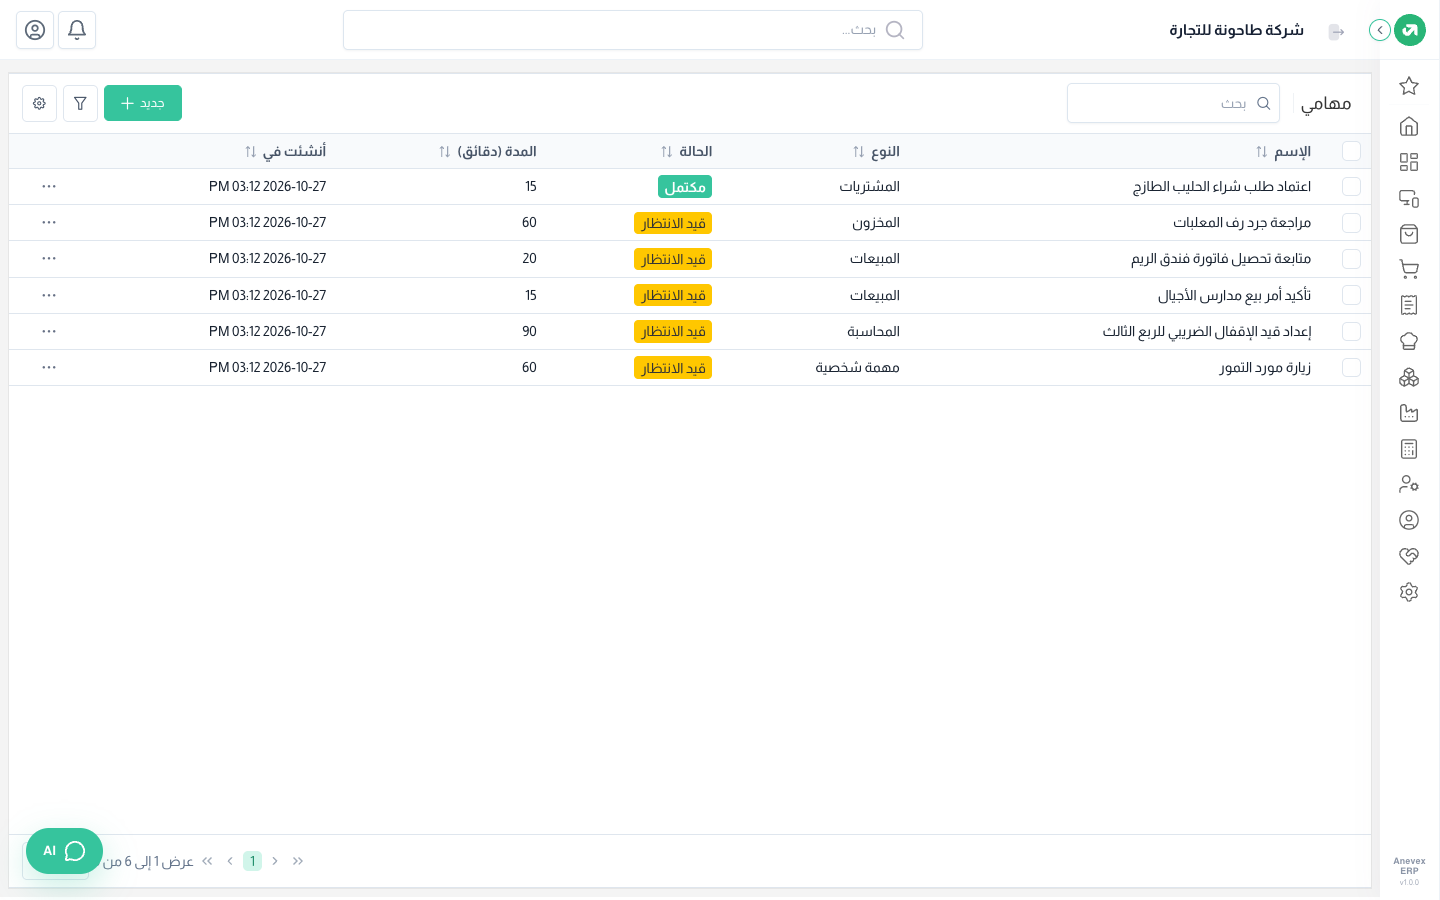Open the handshake heart sidebar icon
This screenshot has width=1440, height=900.
[1409, 556]
